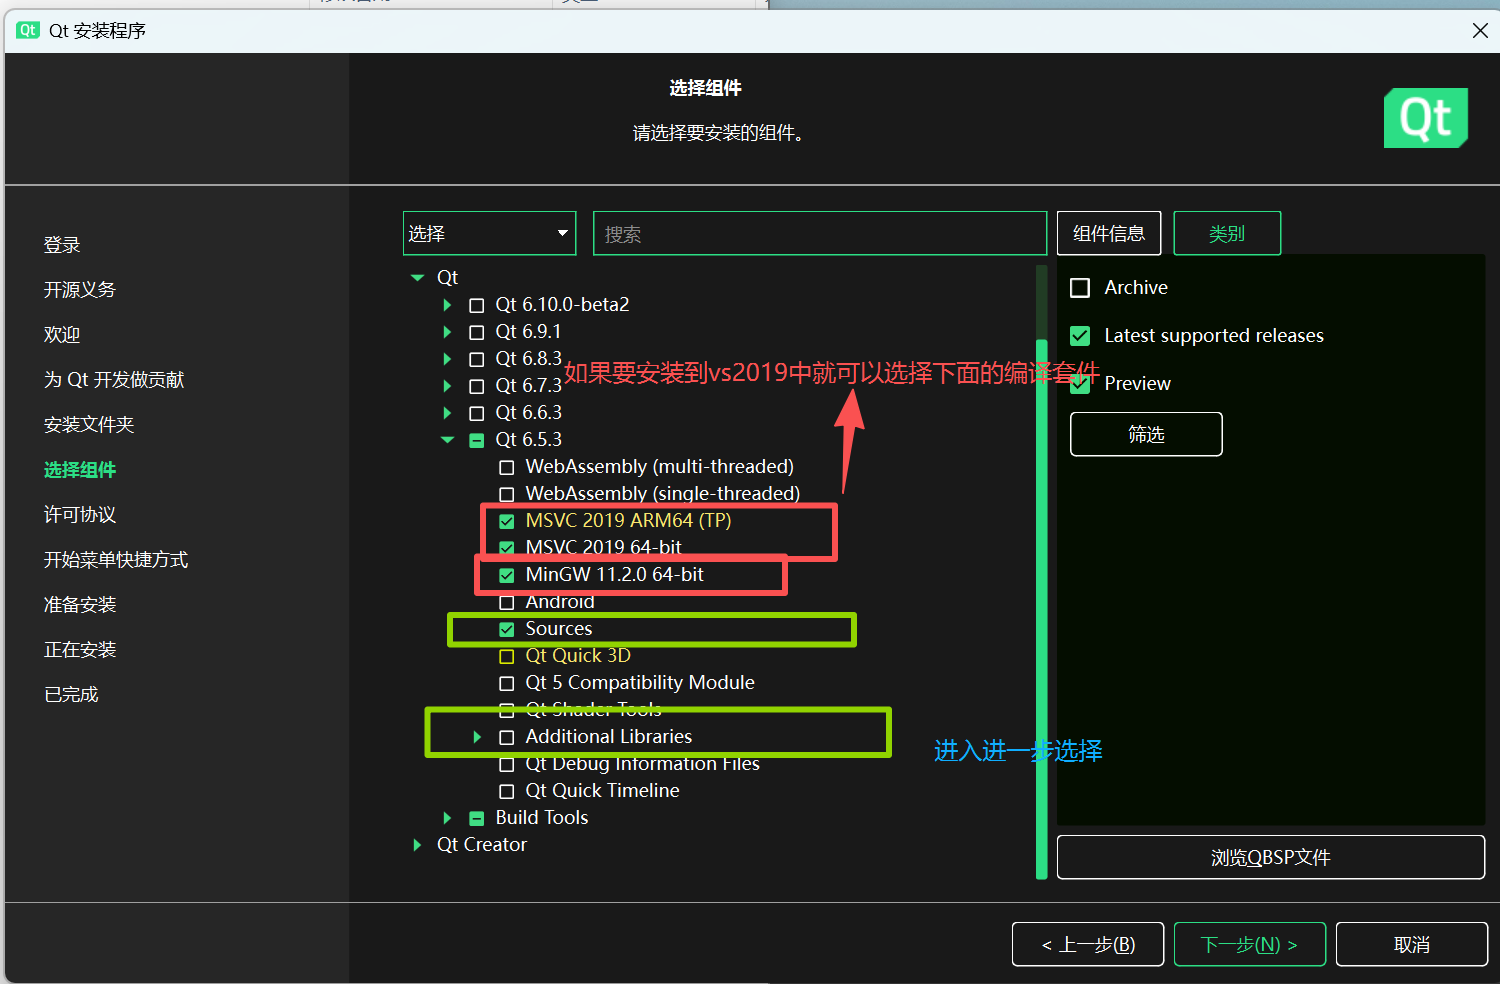Image resolution: width=1500 pixels, height=984 pixels.
Task: Click the Qt installer title bar icon
Action: 28,30
